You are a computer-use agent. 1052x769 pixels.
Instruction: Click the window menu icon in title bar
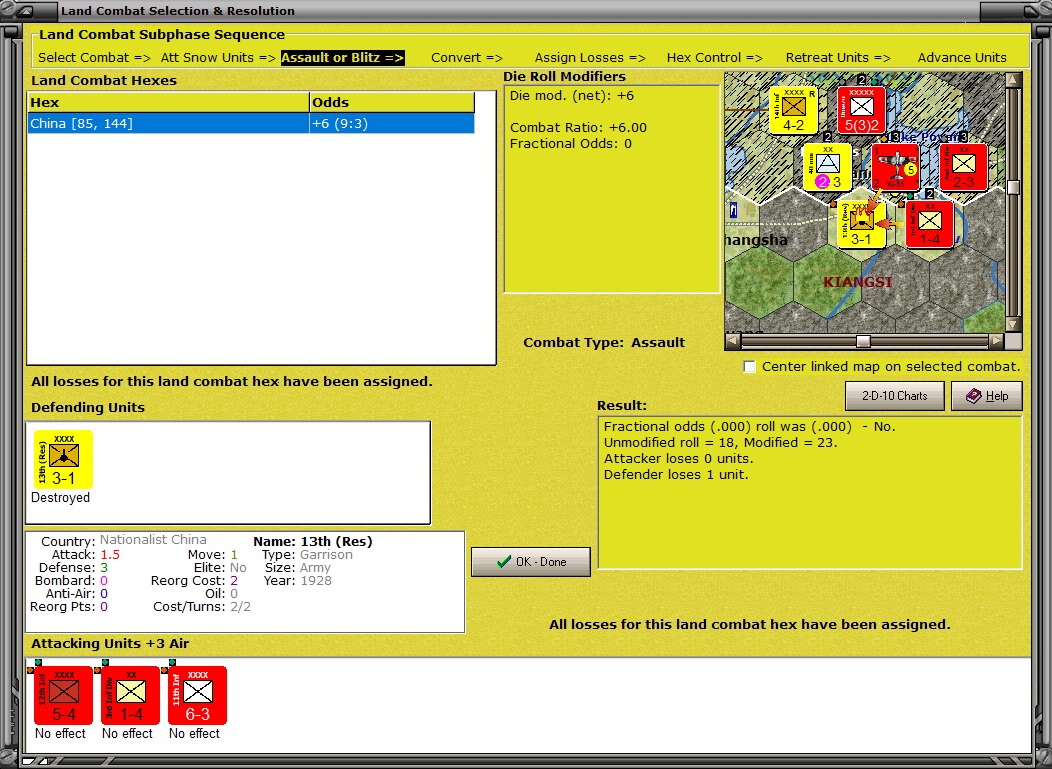click(27, 11)
